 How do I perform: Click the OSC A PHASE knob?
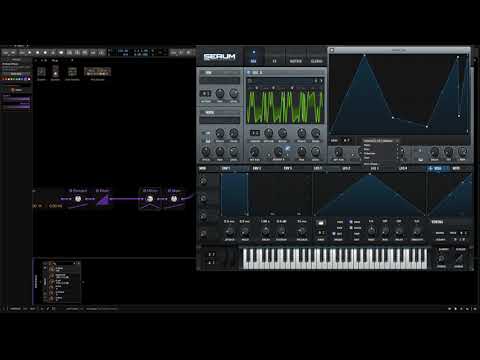(301, 133)
